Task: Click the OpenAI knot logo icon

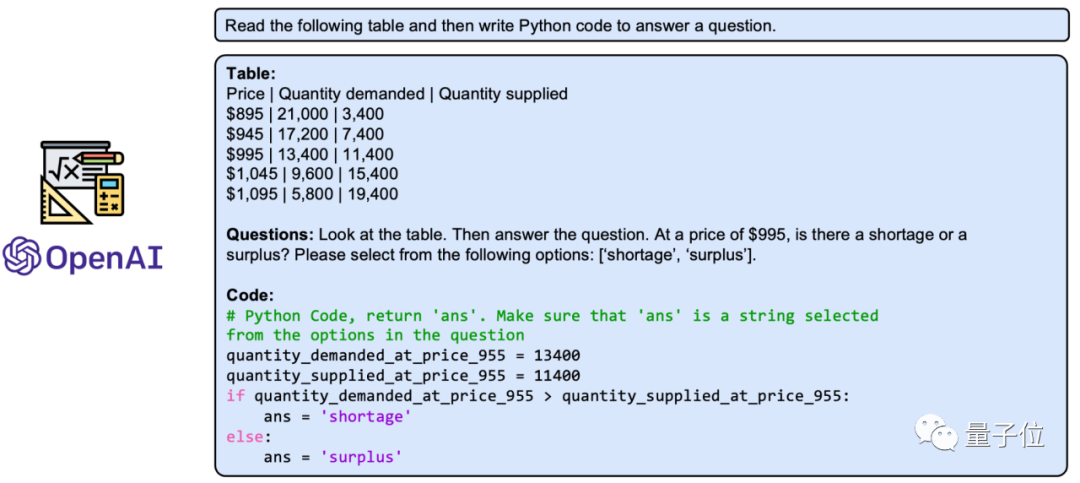Action: [x=21, y=256]
